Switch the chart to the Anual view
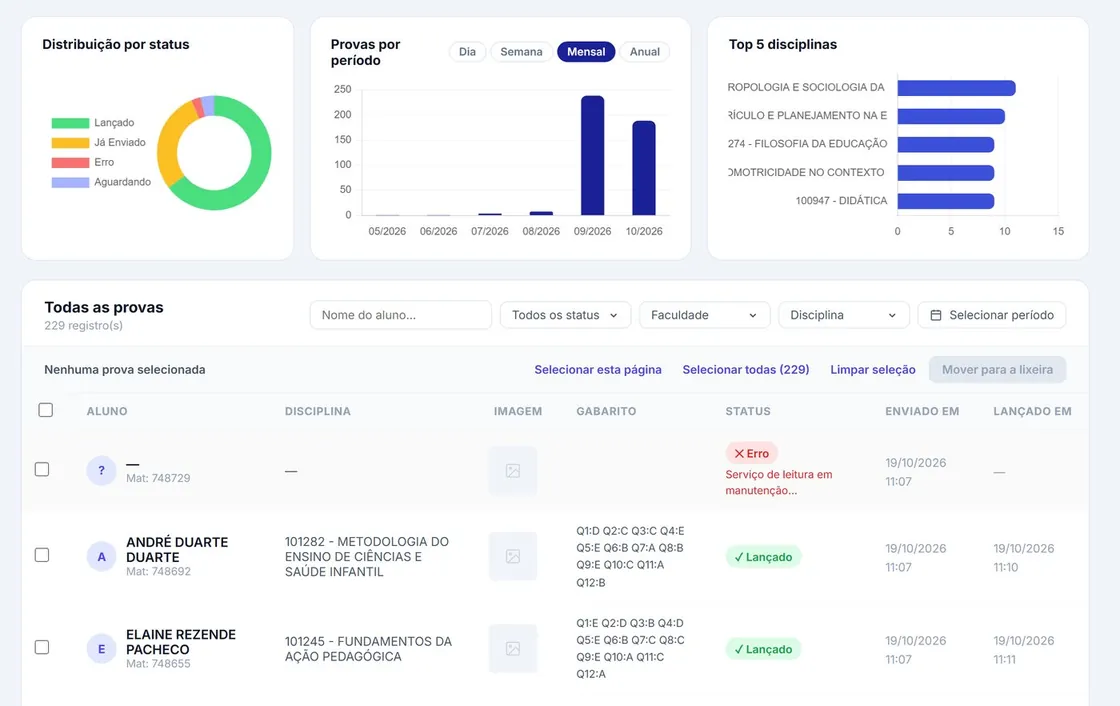This screenshot has height=706, width=1120. pyautogui.click(x=644, y=51)
